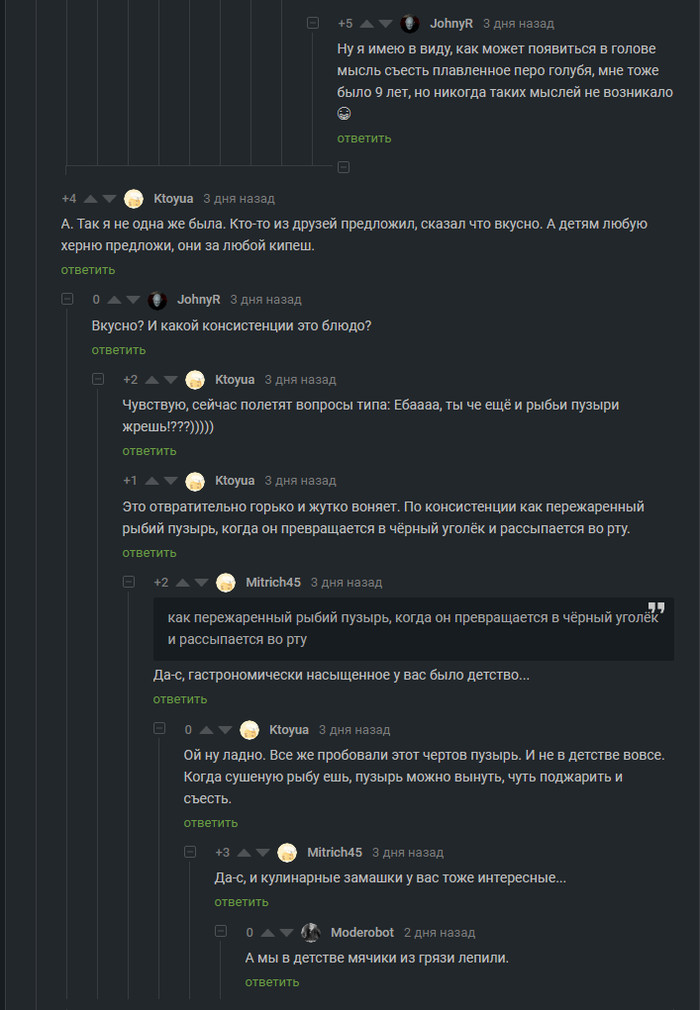The width and height of the screenshot is (700, 1010).
Task: Collapse JohnyR's top +5 comment thread
Action: tap(313, 23)
